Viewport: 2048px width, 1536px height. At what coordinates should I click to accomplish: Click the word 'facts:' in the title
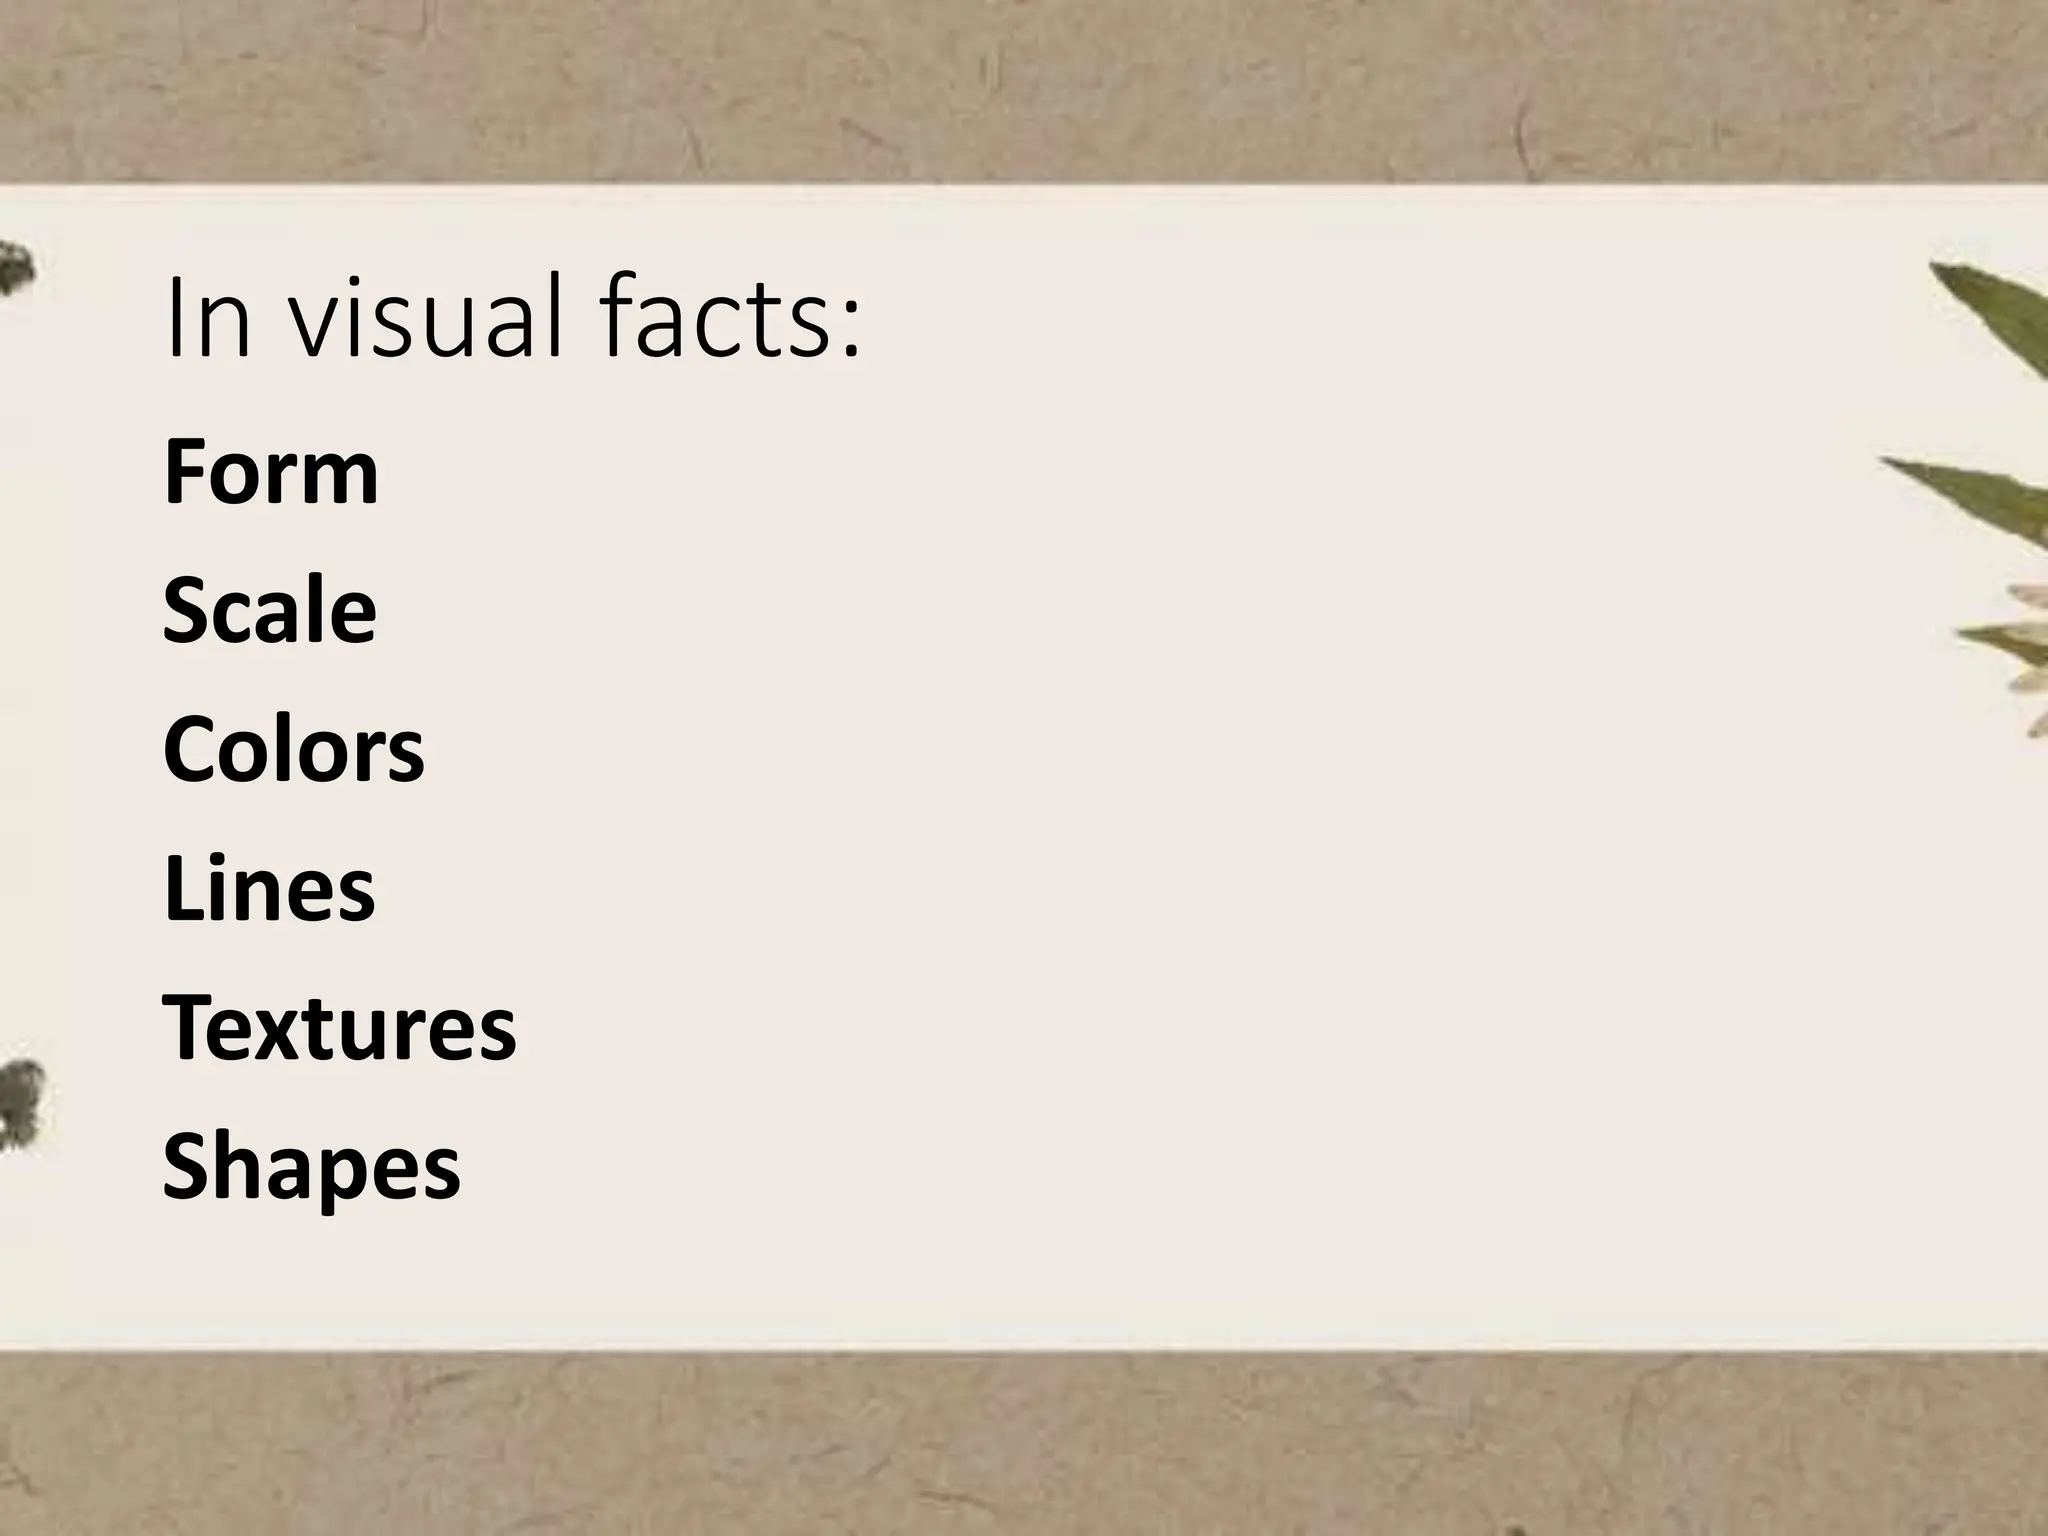pos(731,316)
